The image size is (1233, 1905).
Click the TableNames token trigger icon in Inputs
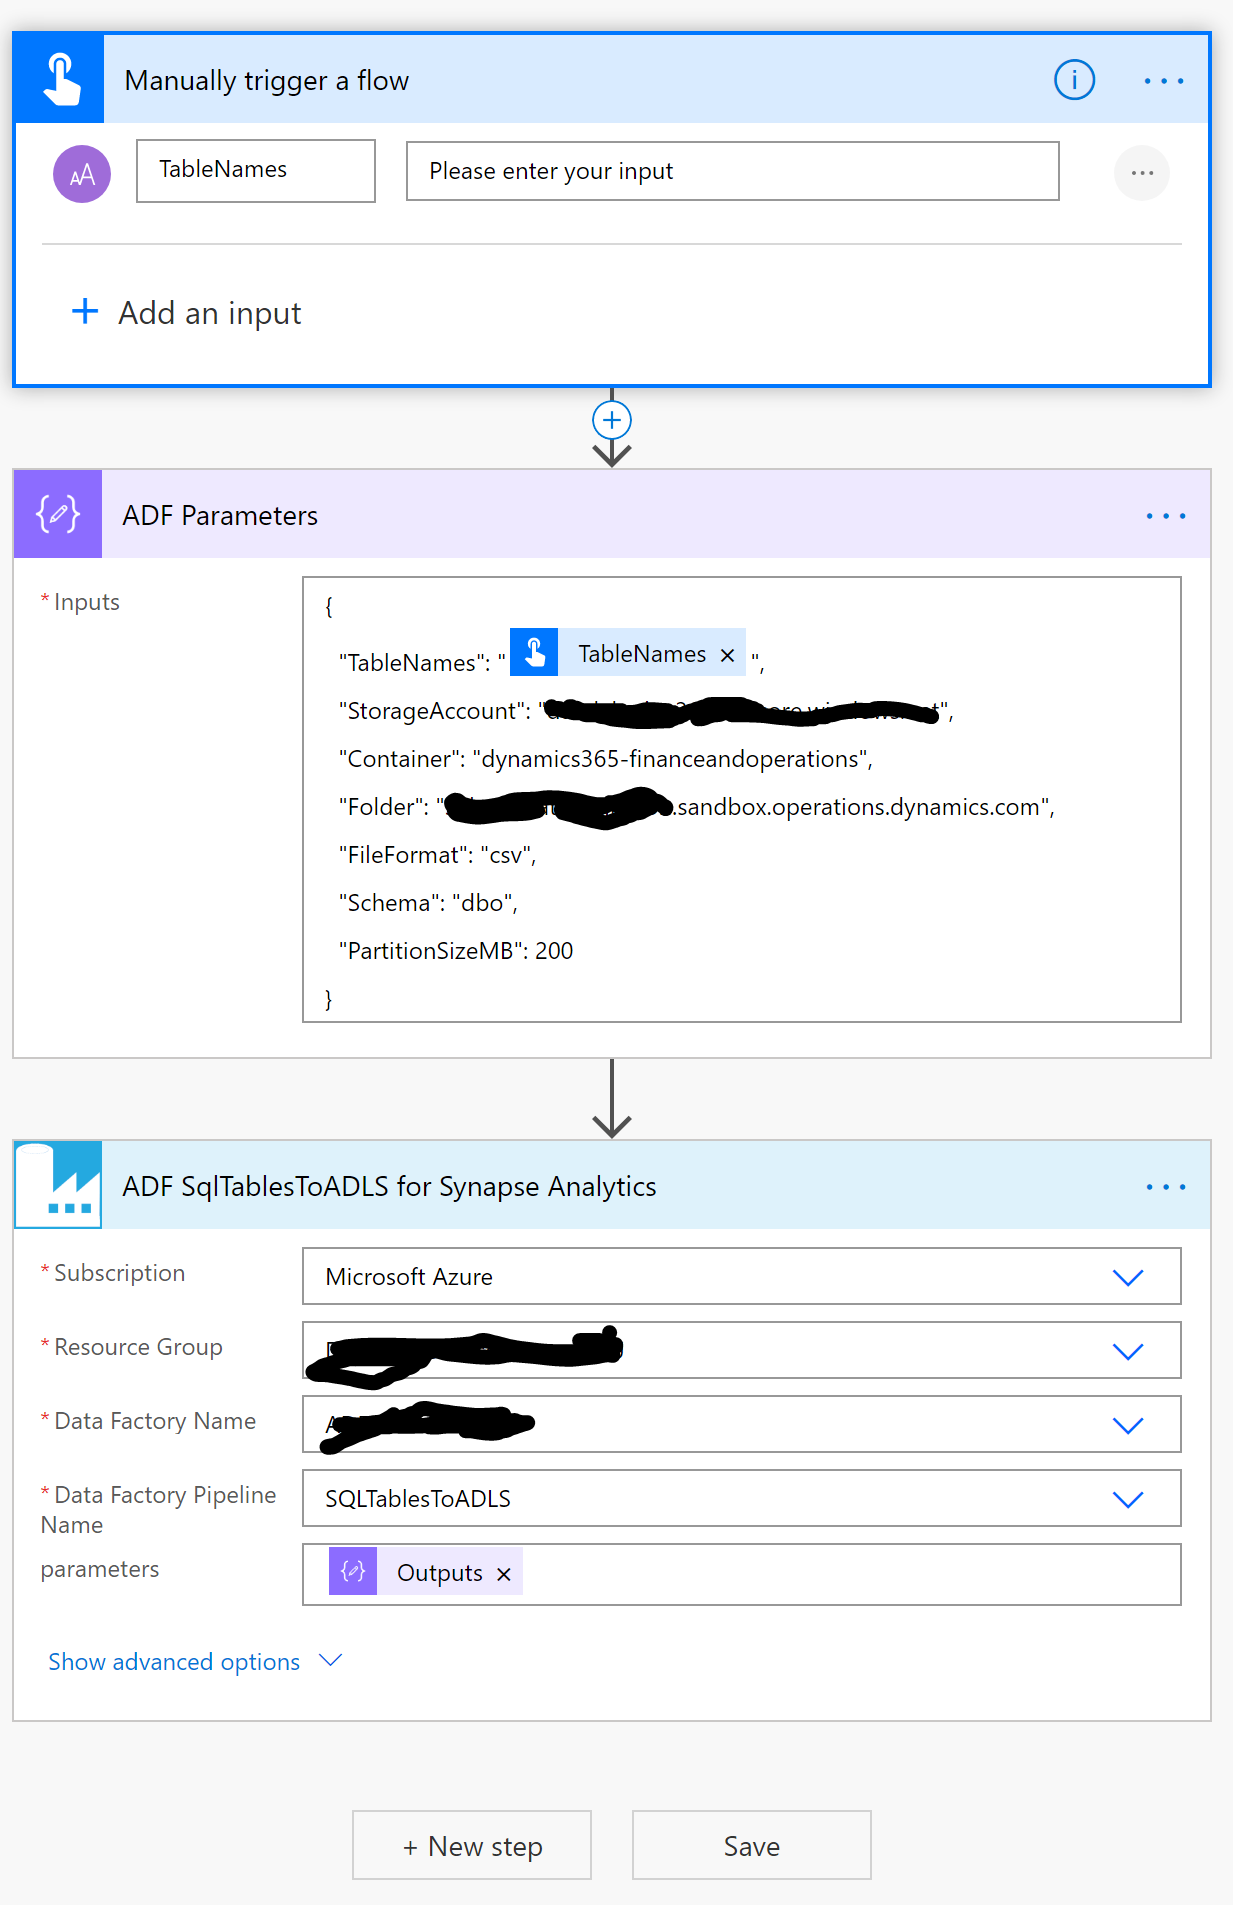[x=534, y=652]
